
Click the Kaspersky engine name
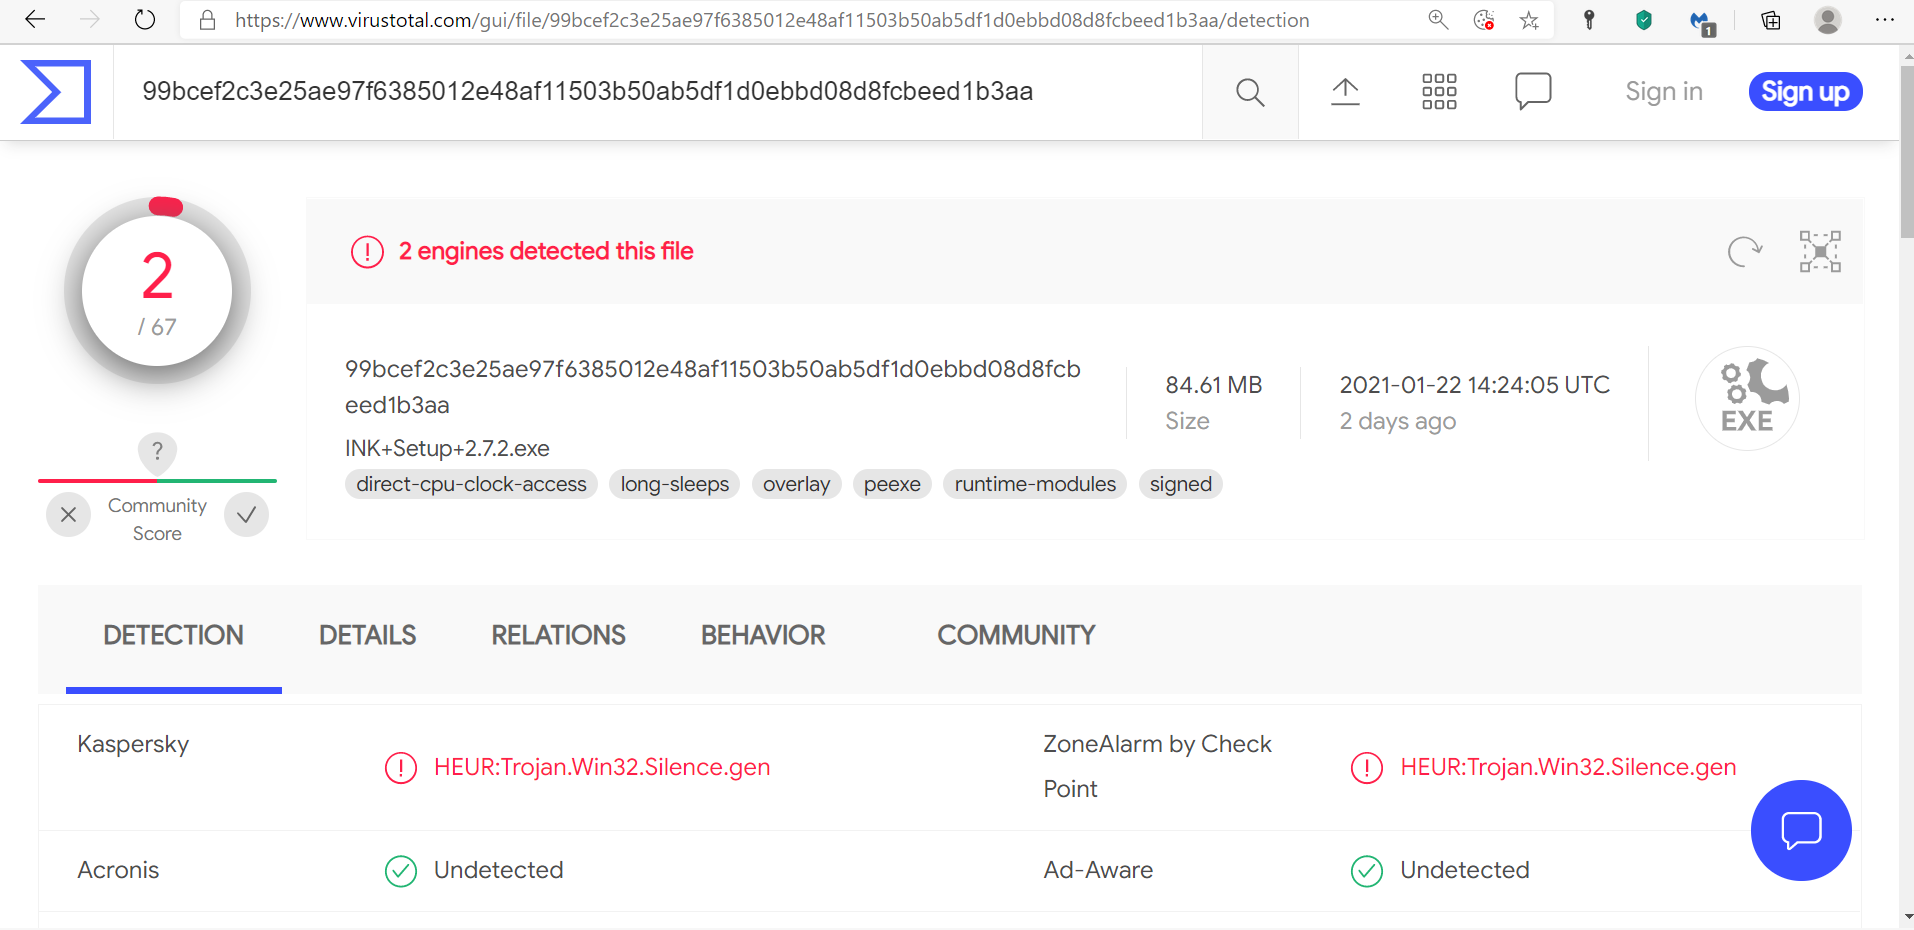(x=133, y=744)
